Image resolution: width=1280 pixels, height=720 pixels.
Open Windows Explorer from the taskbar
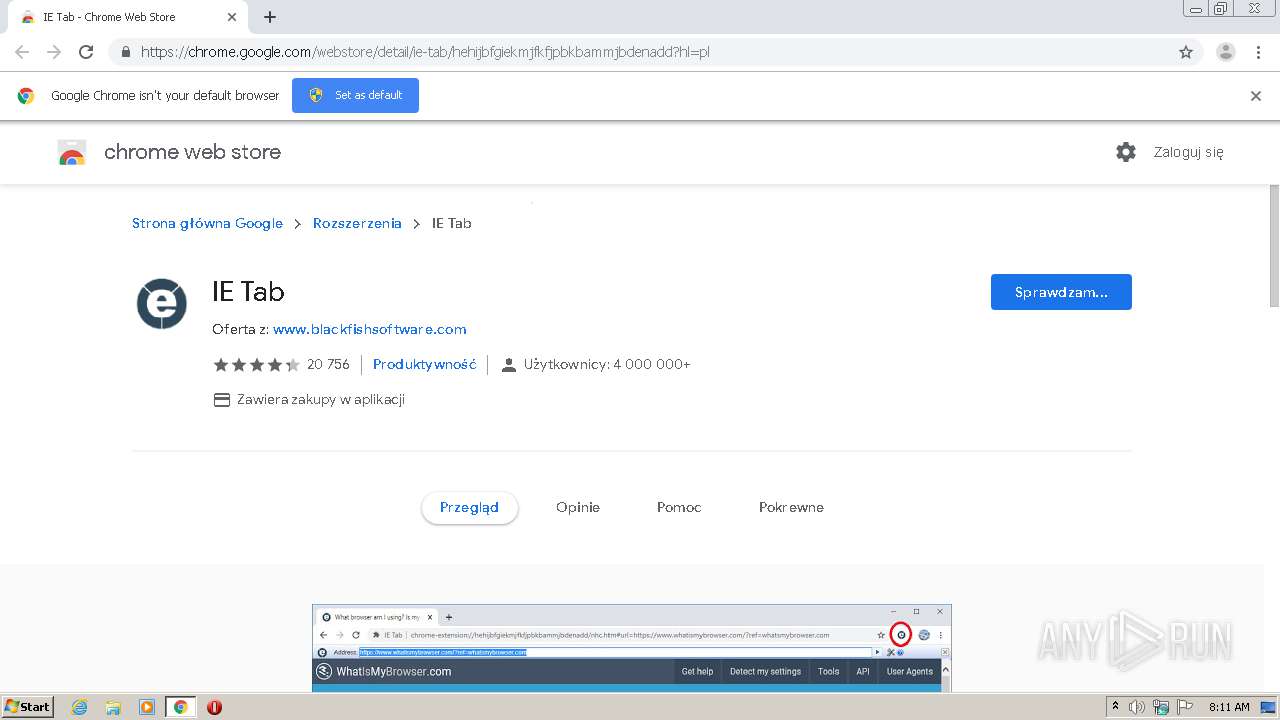tap(113, 707)
